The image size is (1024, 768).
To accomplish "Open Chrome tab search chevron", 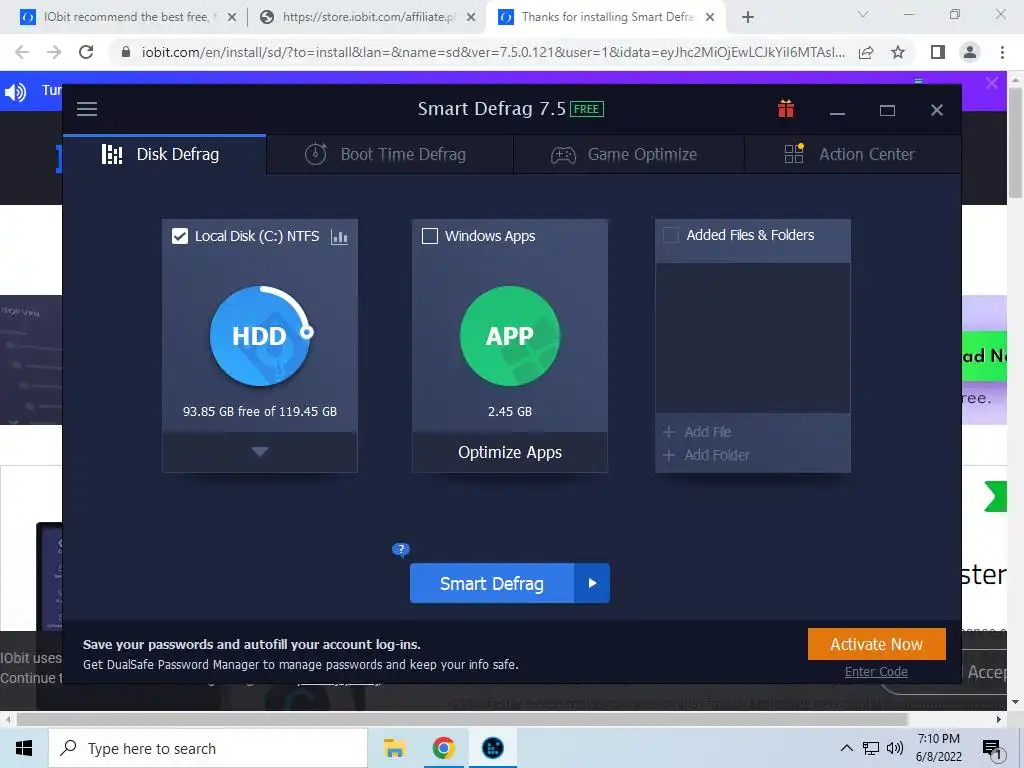I will click(x=863, y=14).
